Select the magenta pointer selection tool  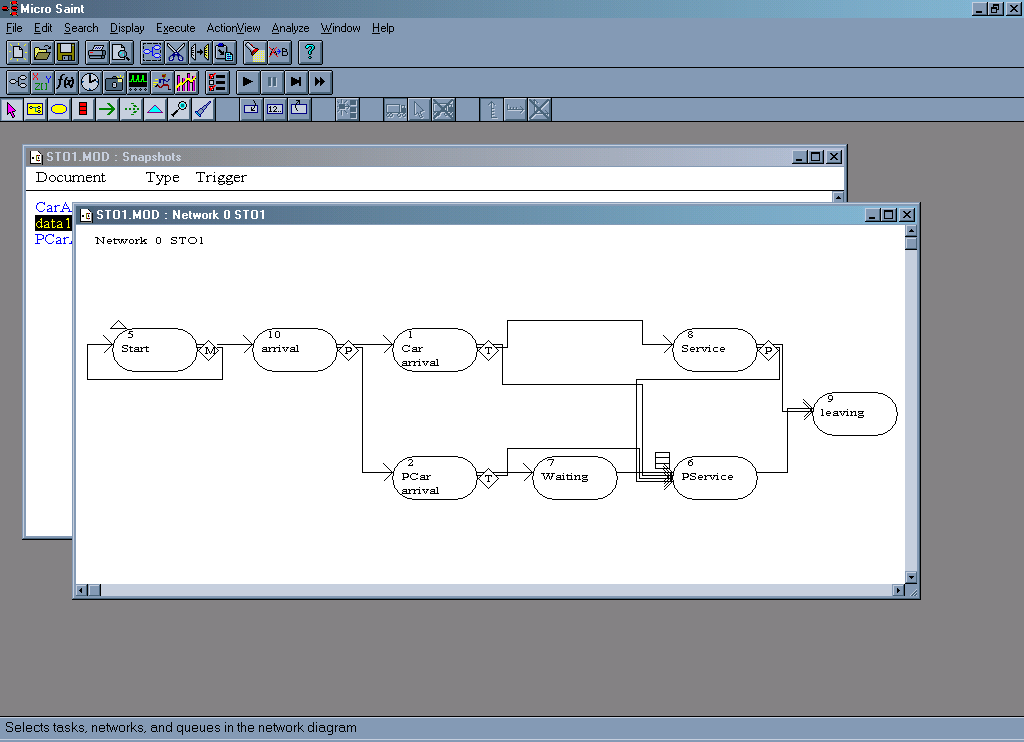coord(12,110)
